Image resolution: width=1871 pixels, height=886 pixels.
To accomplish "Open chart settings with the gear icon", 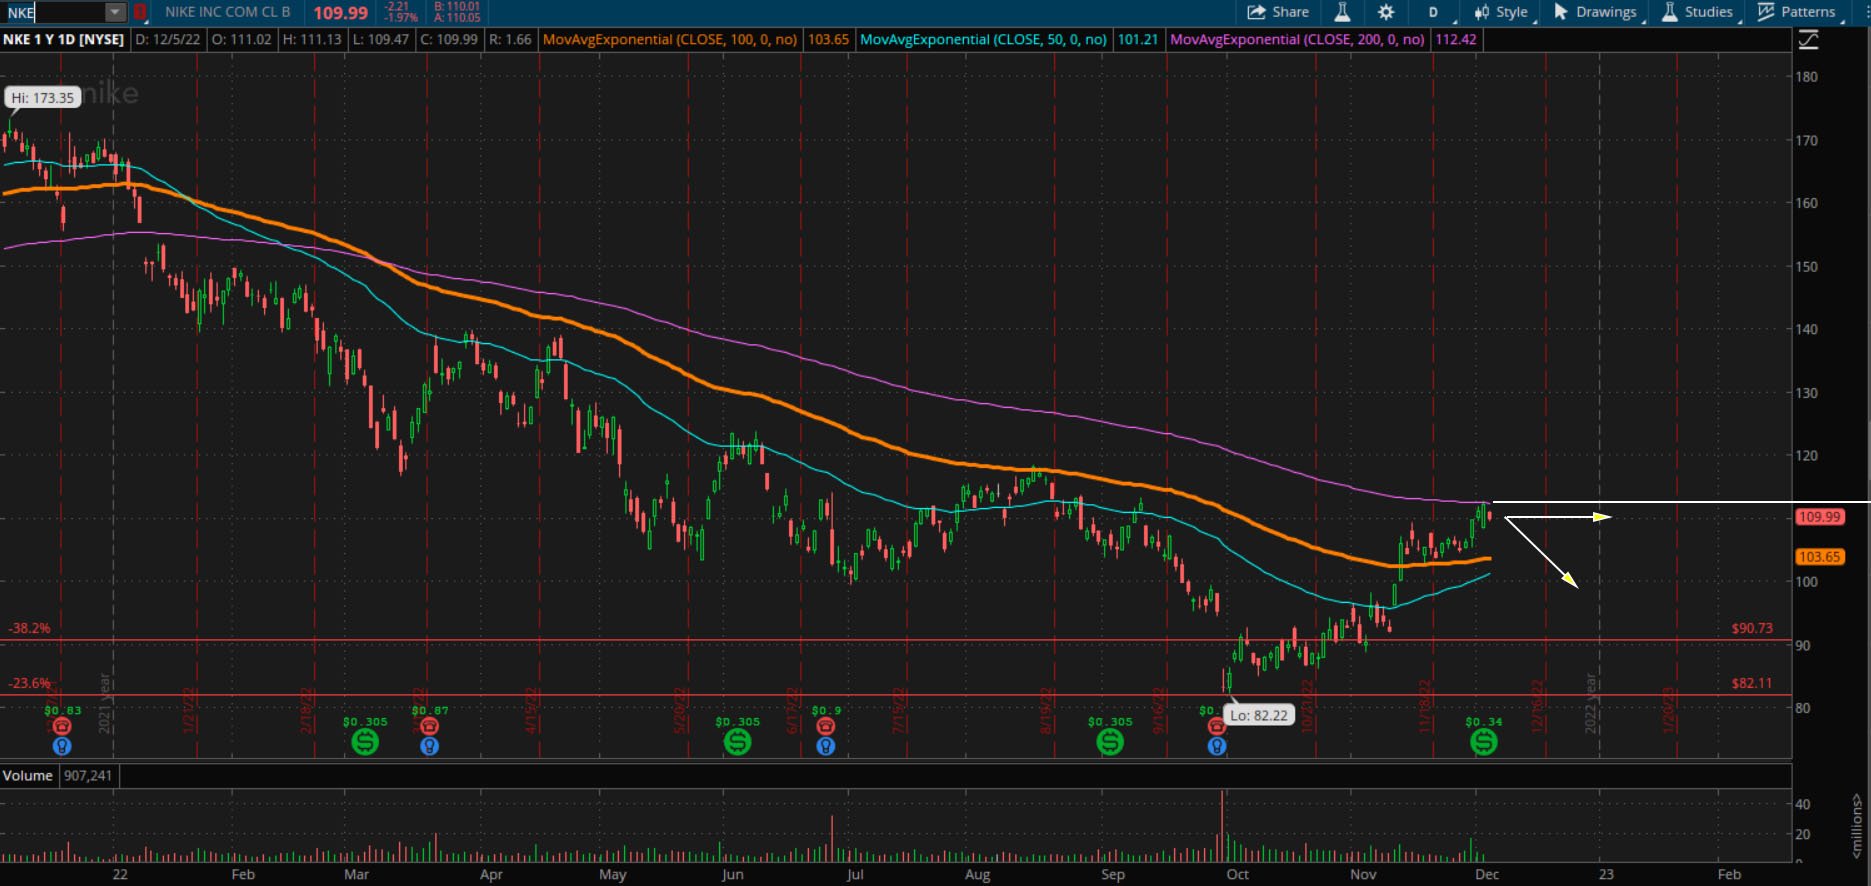I will click(x=1386, y=12).
